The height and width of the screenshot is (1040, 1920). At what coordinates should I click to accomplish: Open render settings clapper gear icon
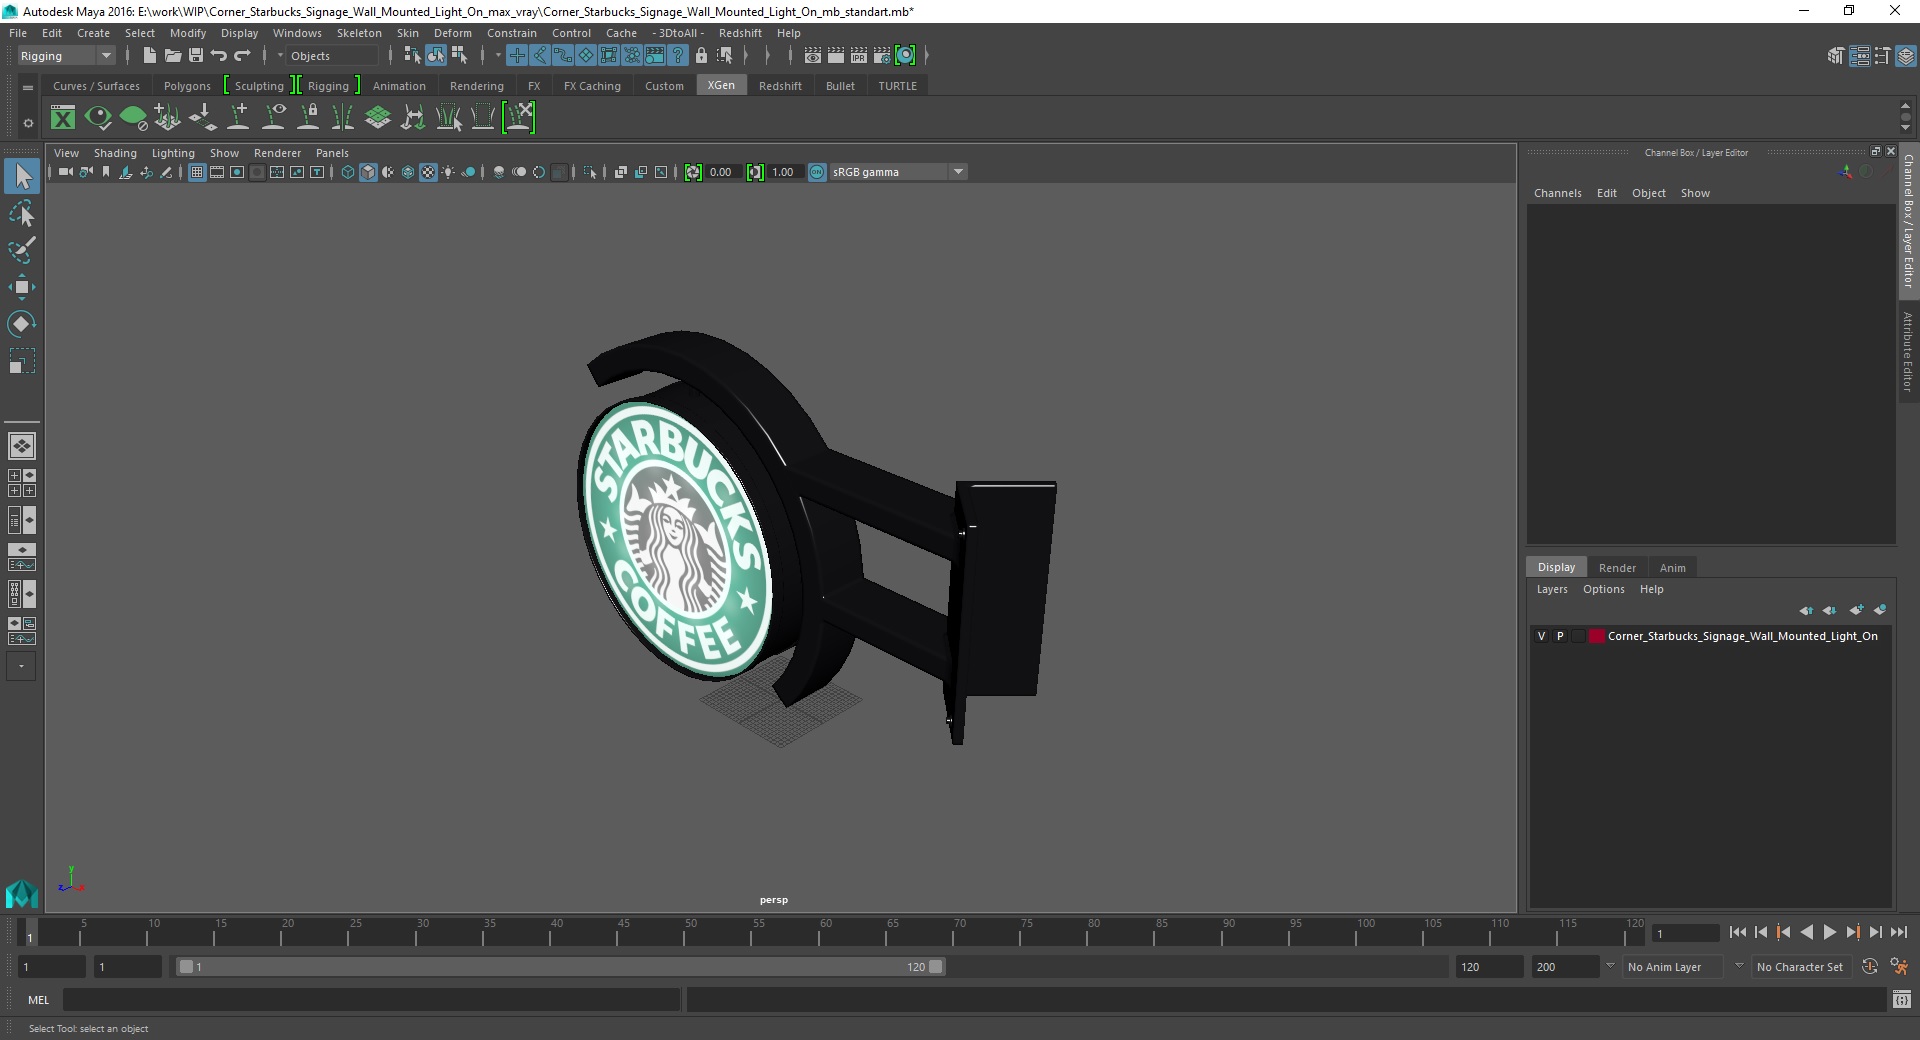882,56
